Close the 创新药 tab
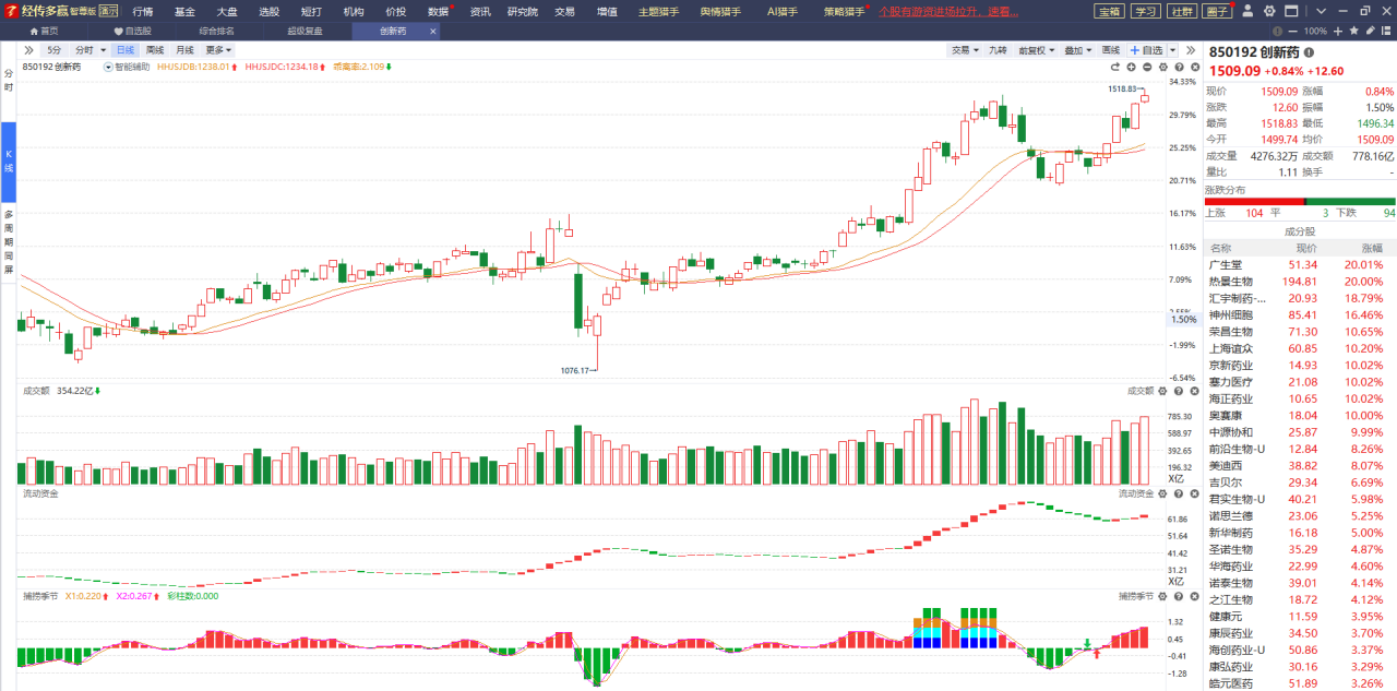Screen dimensions: 1397x691 [433, 31]
